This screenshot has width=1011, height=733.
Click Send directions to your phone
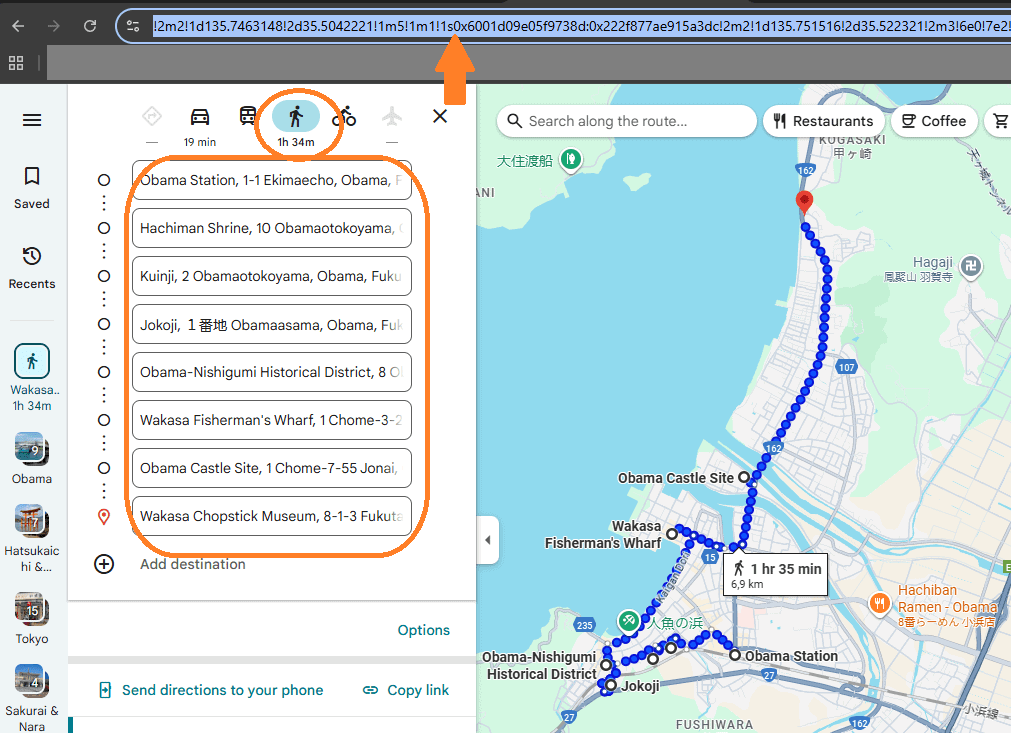(x=209, y=690)
